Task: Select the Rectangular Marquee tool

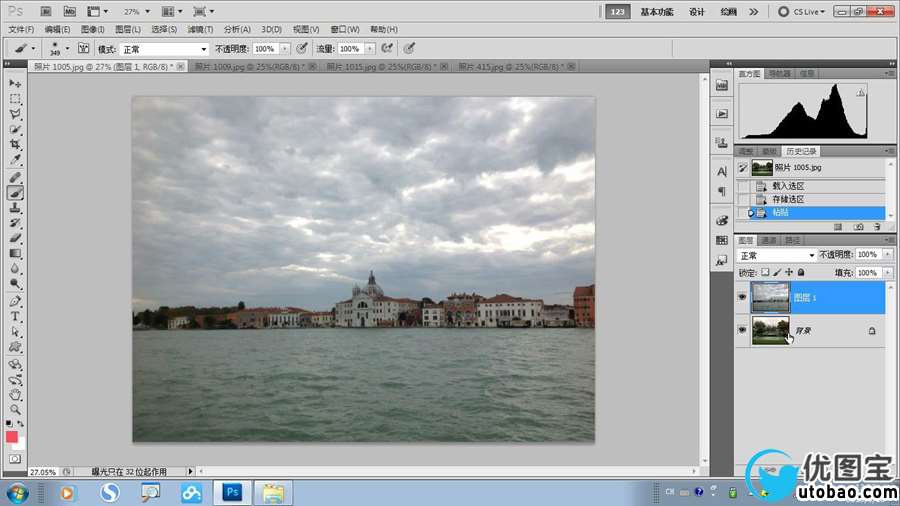Action: tap(15, 99)
